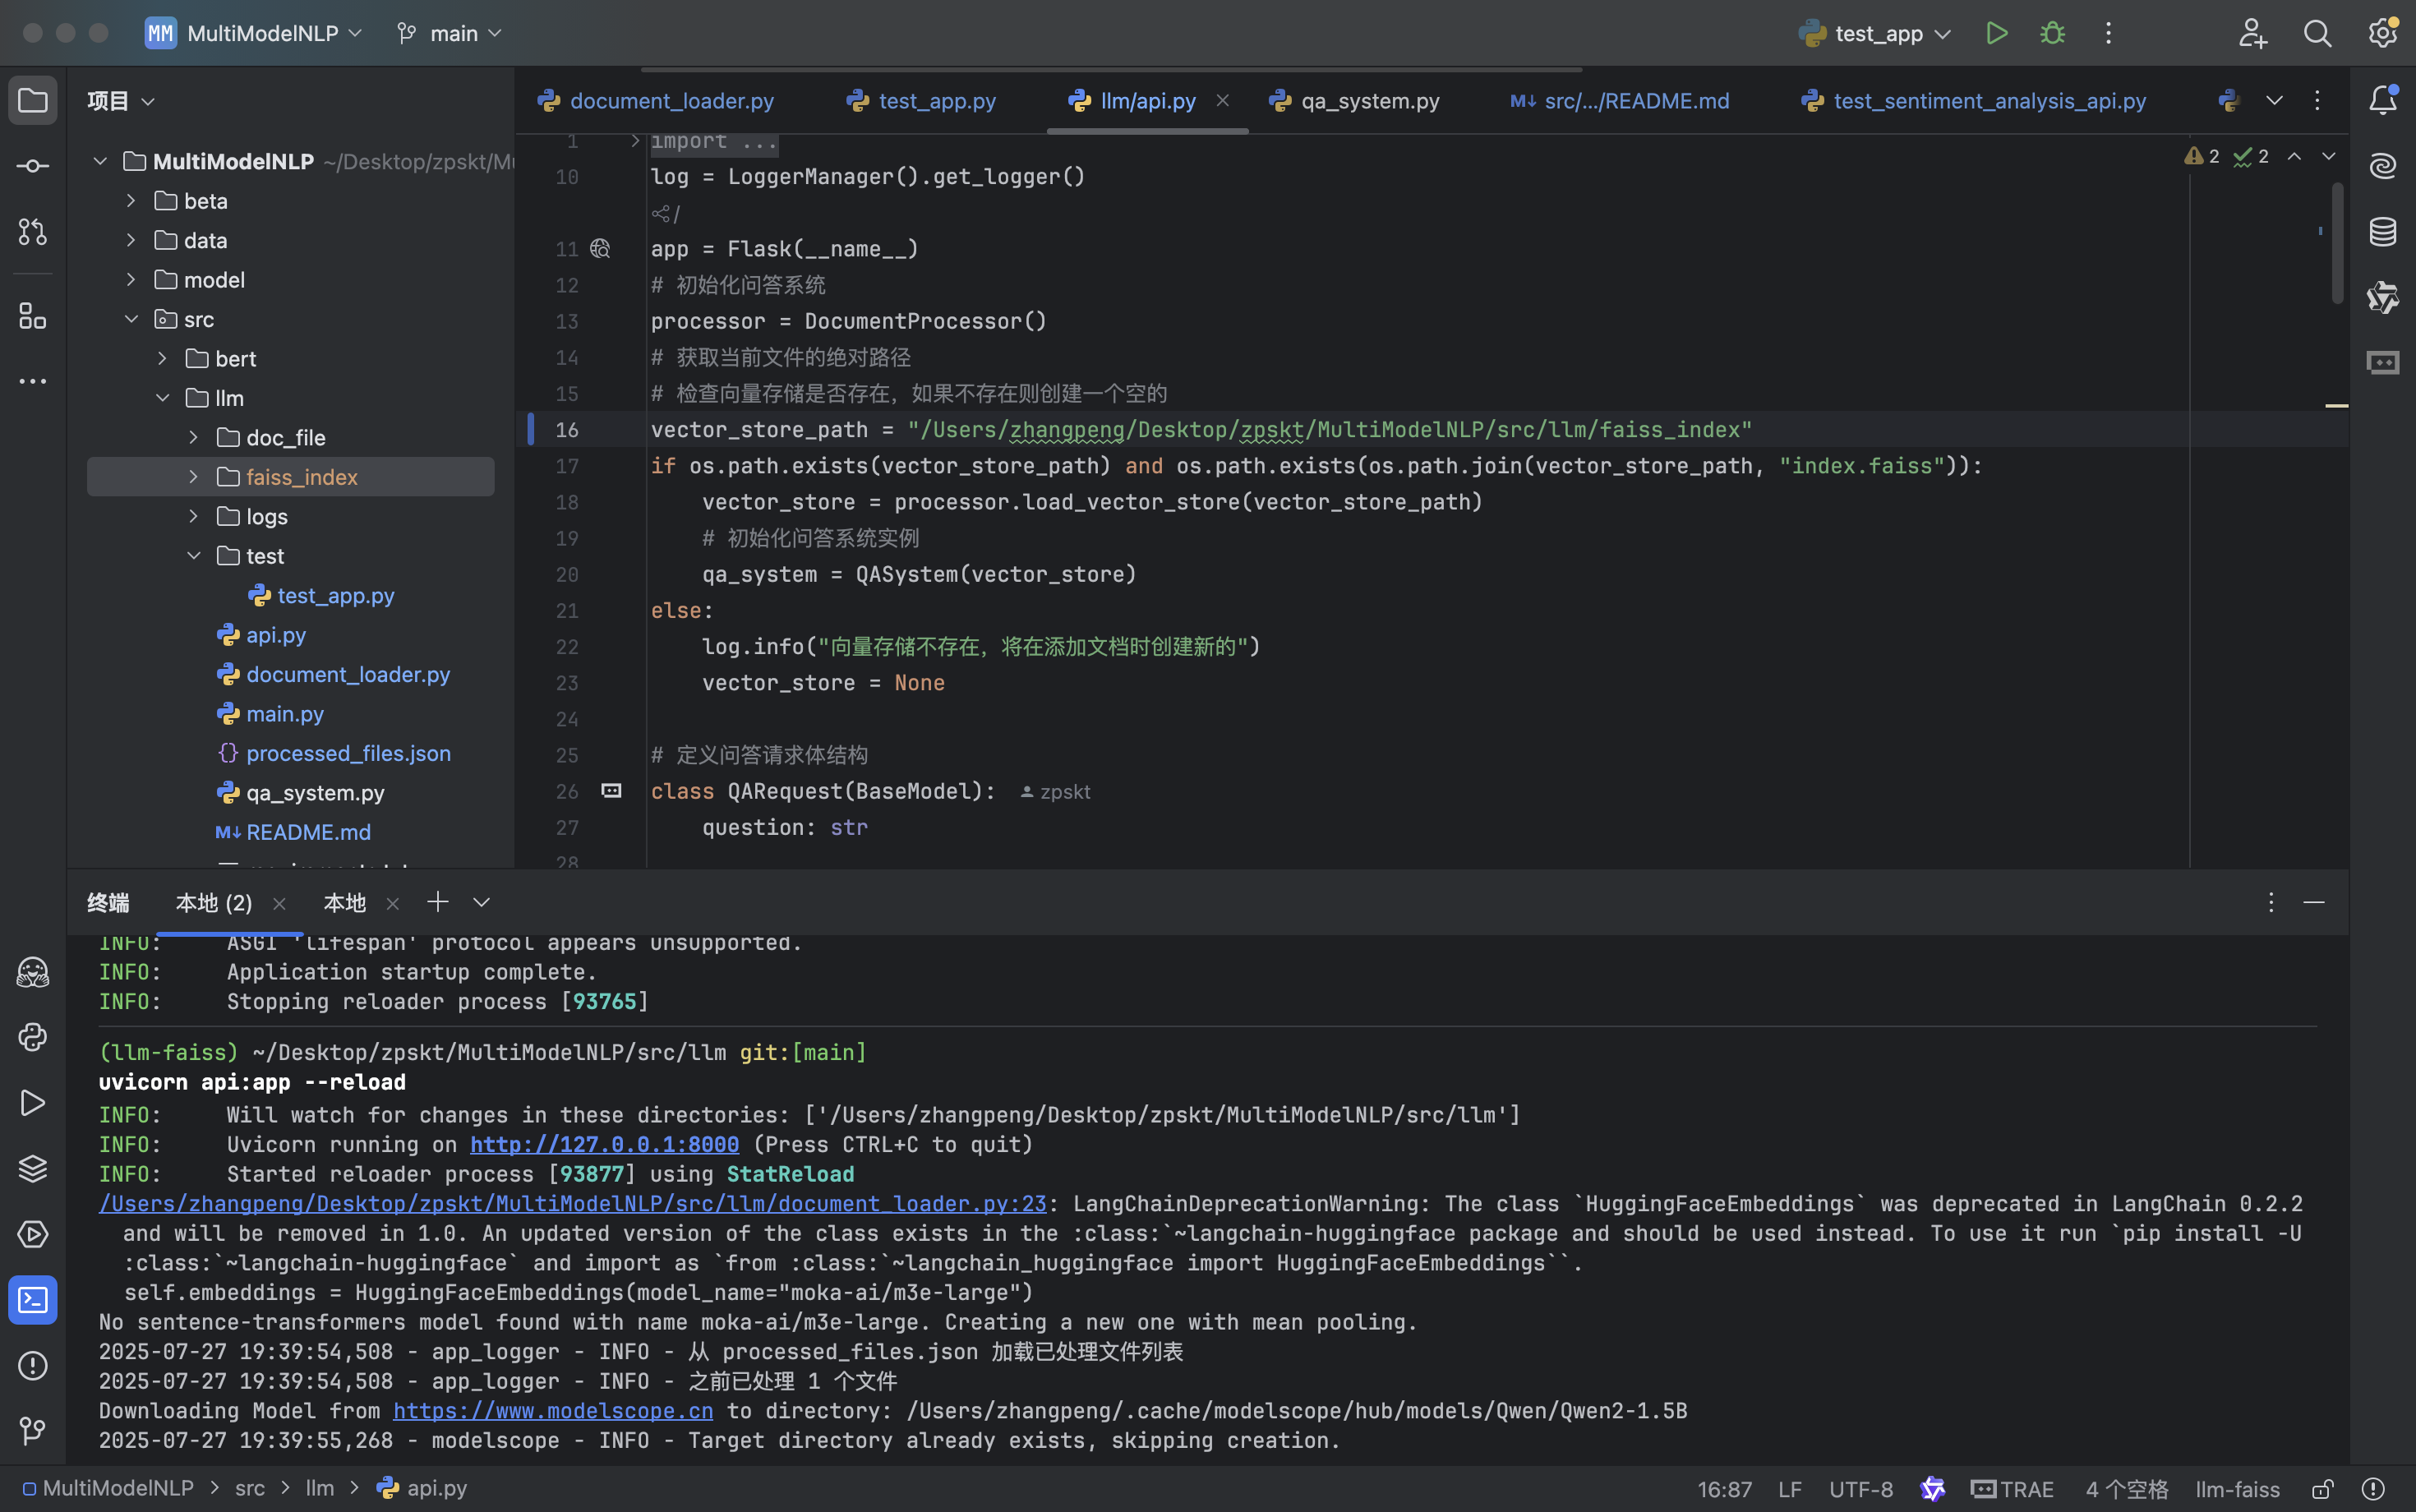The height and width of the screenshot is (1512, 2416).
Task: Go to next highlighted problem arrow
Action: [x=2328, y=156]
